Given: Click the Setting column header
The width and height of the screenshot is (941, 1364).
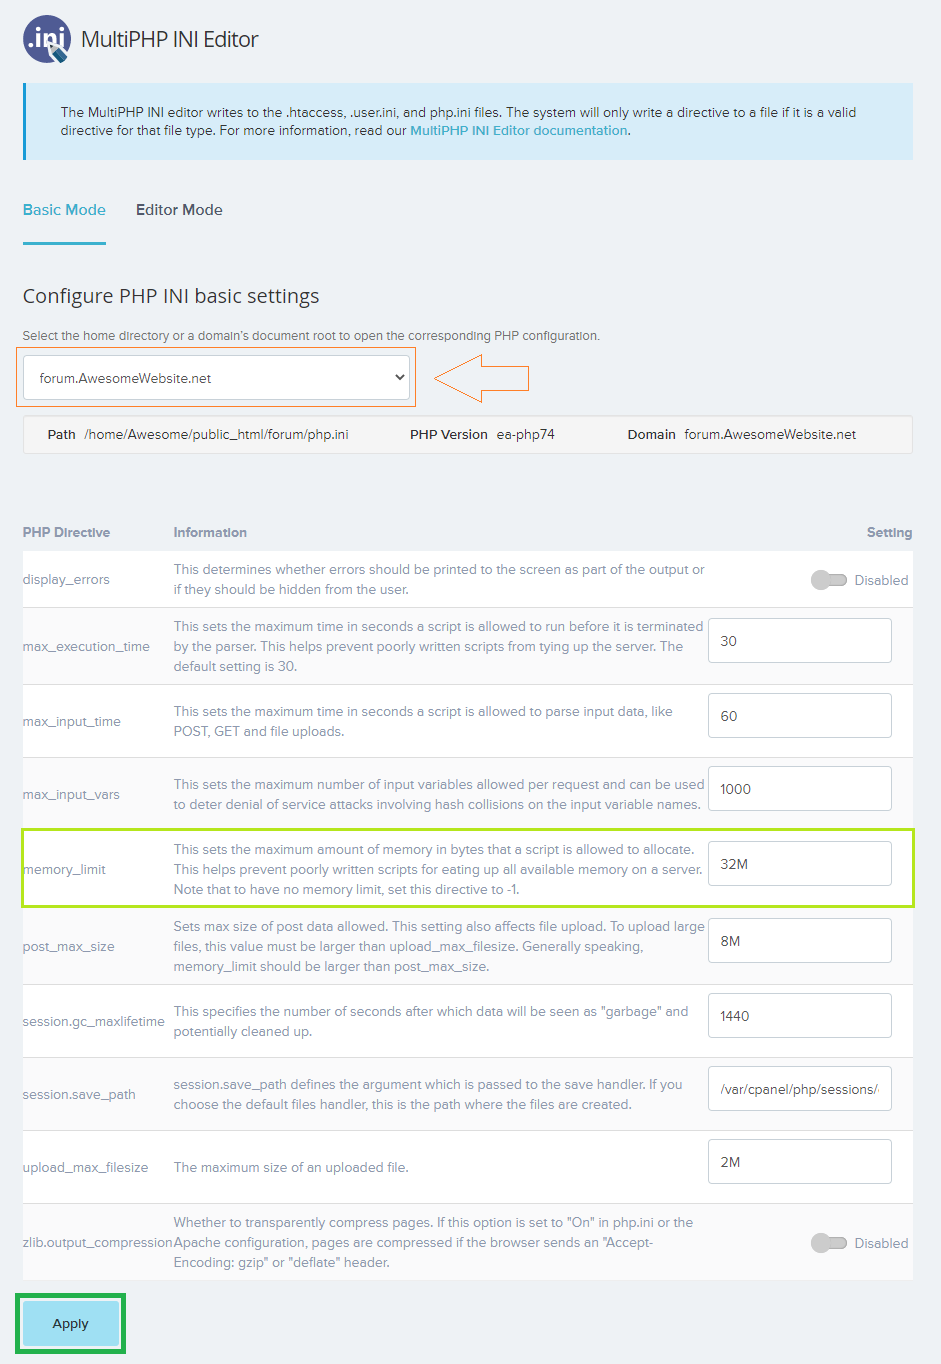Looking at the screenshot, I should [x=889, y=533].
